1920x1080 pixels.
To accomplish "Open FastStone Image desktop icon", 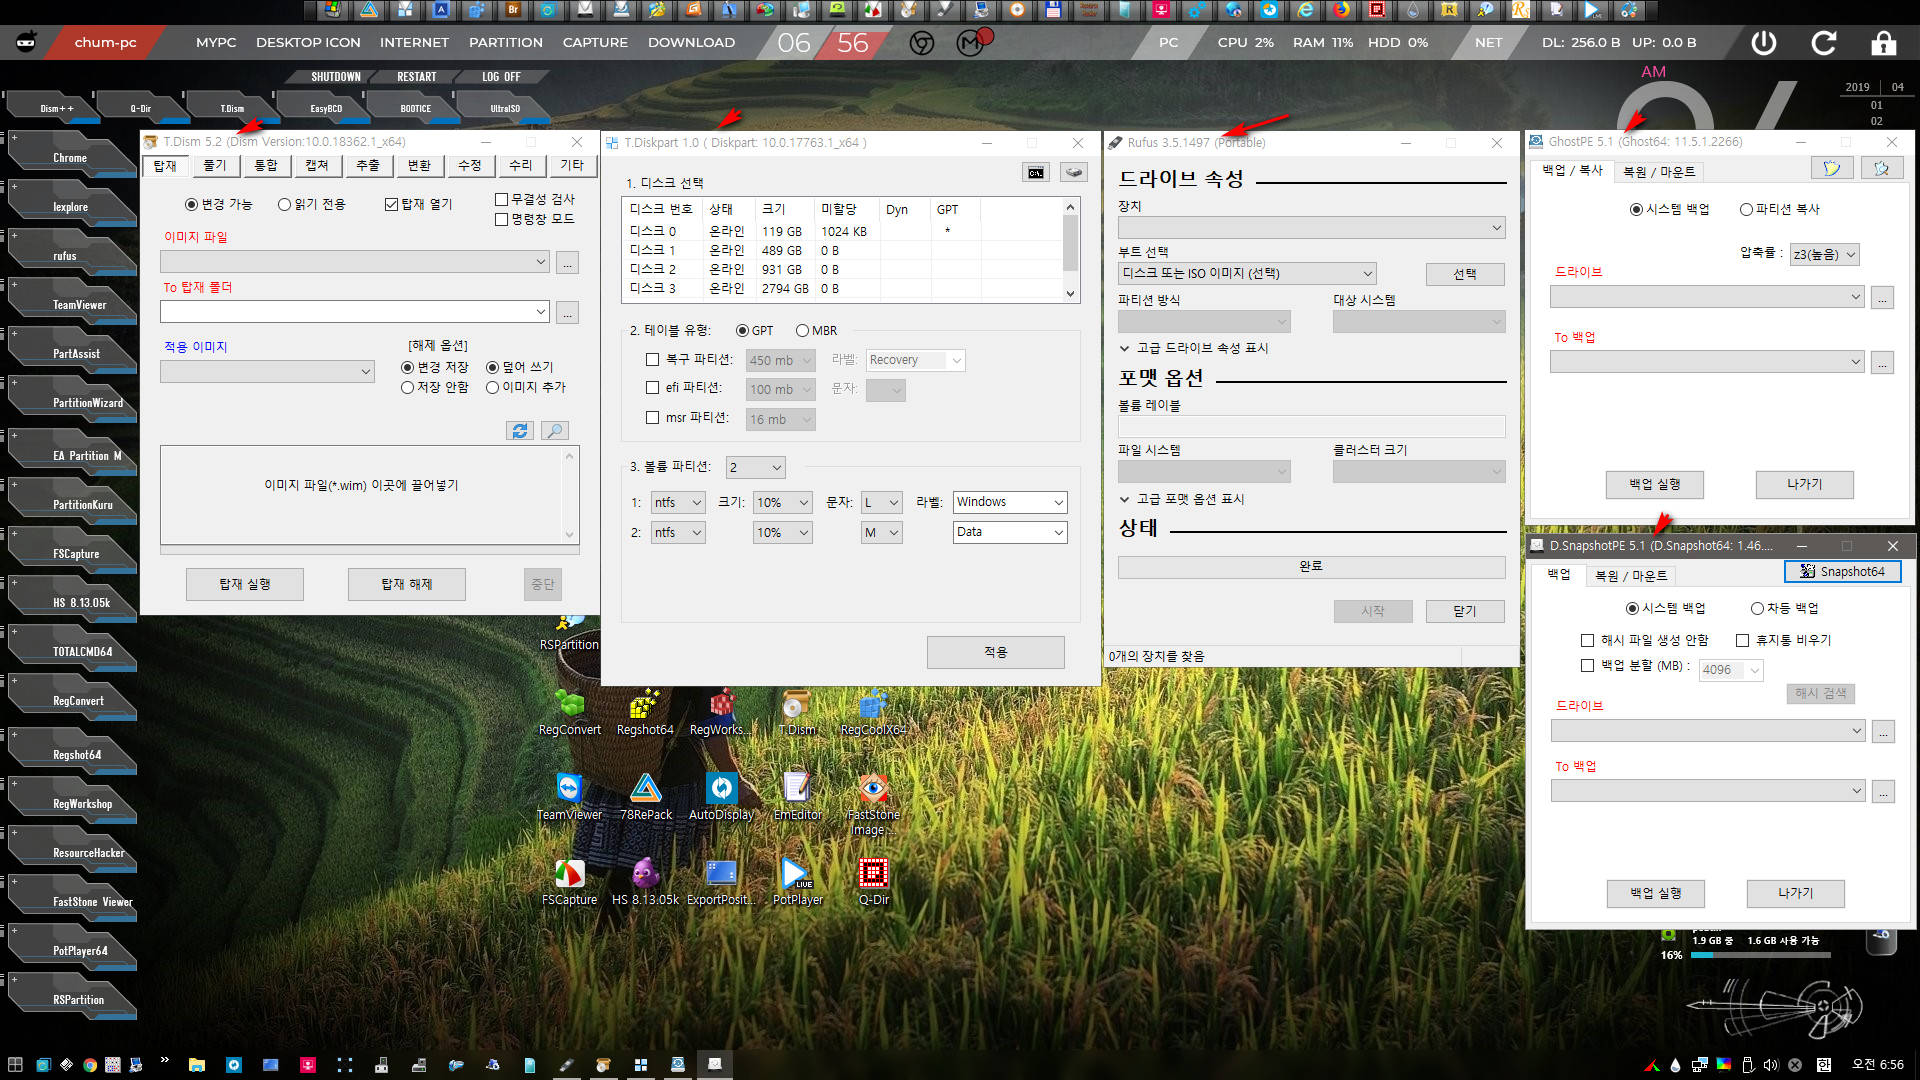I will (x=874, y=803).
